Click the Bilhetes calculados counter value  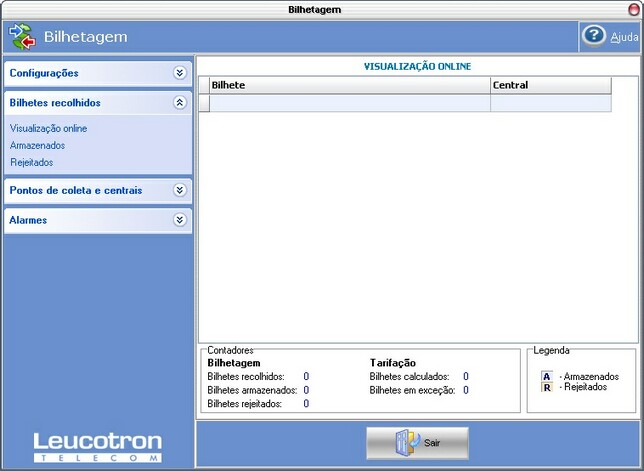466,376
